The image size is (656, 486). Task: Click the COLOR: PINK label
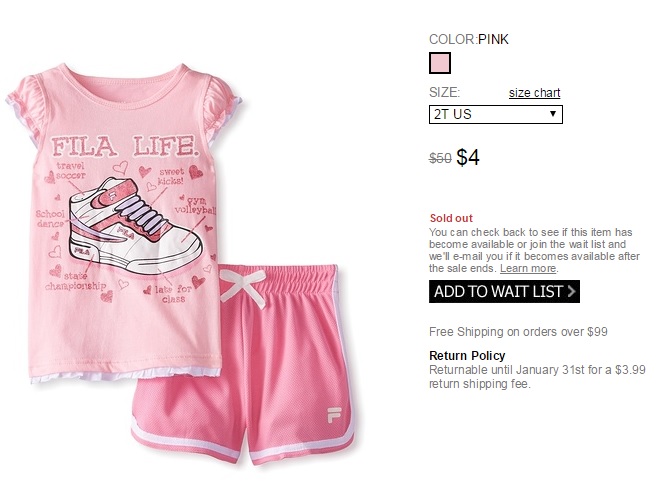pos(469,39)
